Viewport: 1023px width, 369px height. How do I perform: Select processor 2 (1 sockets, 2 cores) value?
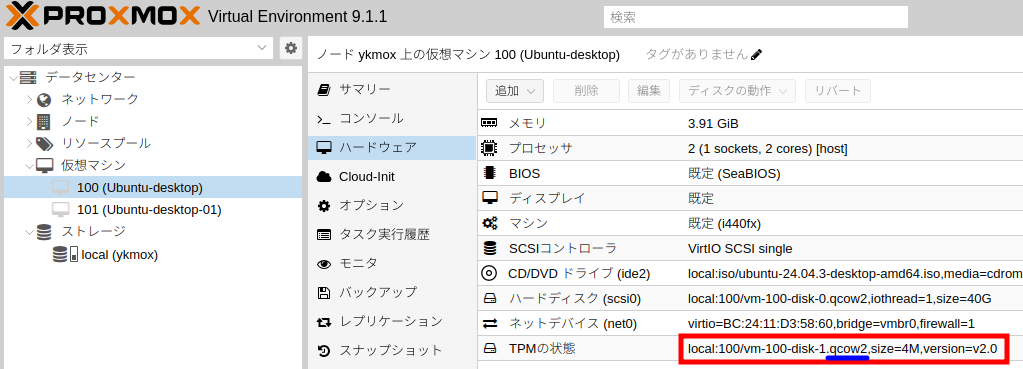point(768,149)
